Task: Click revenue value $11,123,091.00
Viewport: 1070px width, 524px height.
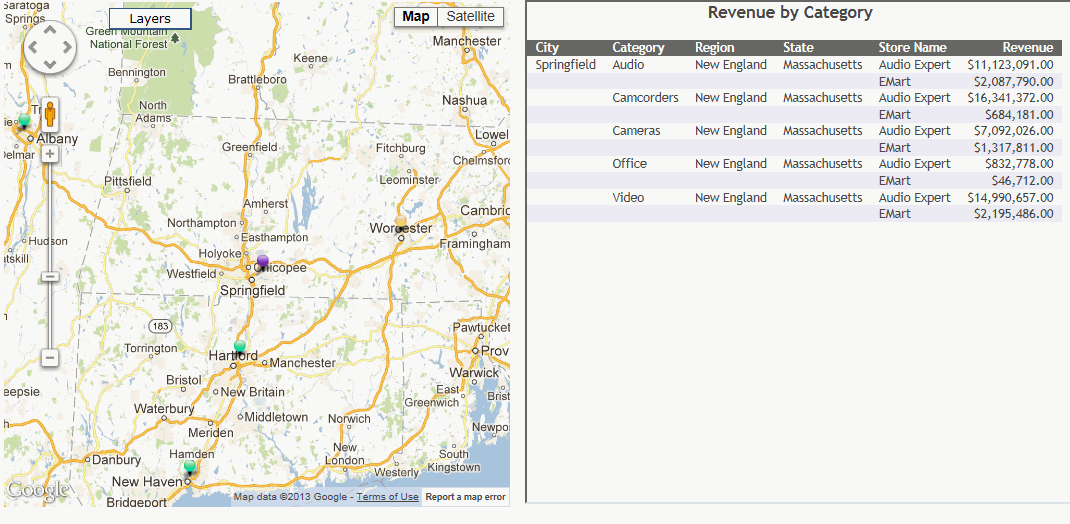Action: (x=1011, y=65)
